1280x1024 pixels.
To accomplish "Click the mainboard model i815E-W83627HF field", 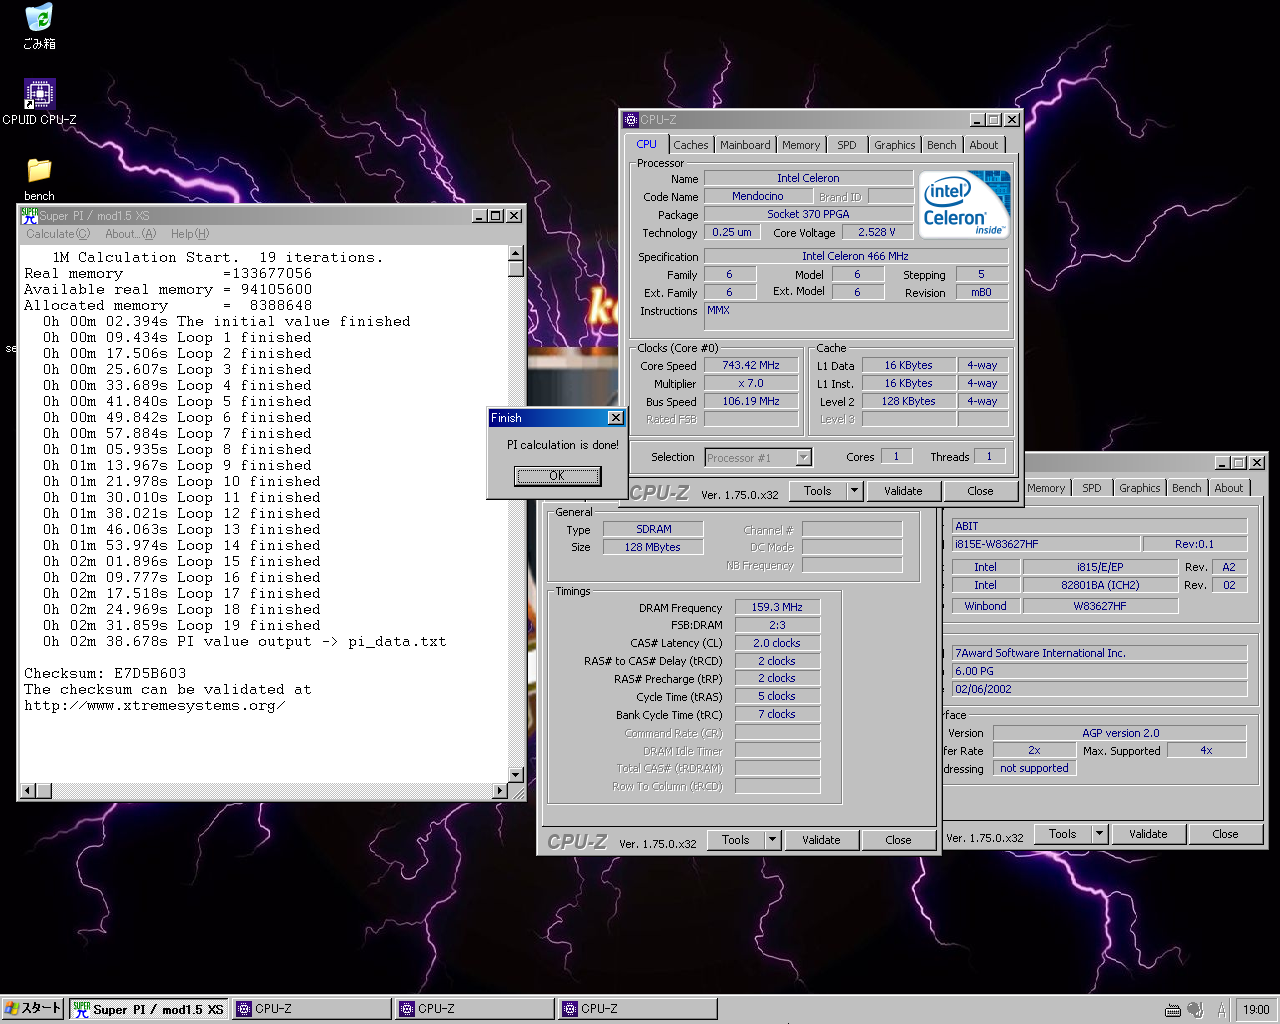I will pyautogui.click(x=1045, y=544).
